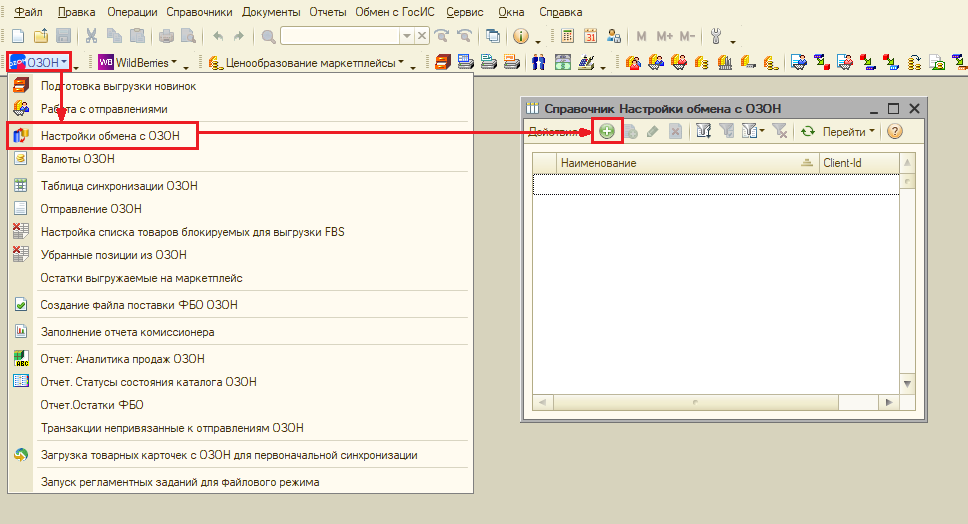The height and width of the screenshot is (524, 968).
Task: Open the Справка menu
Action: (561, 12)
